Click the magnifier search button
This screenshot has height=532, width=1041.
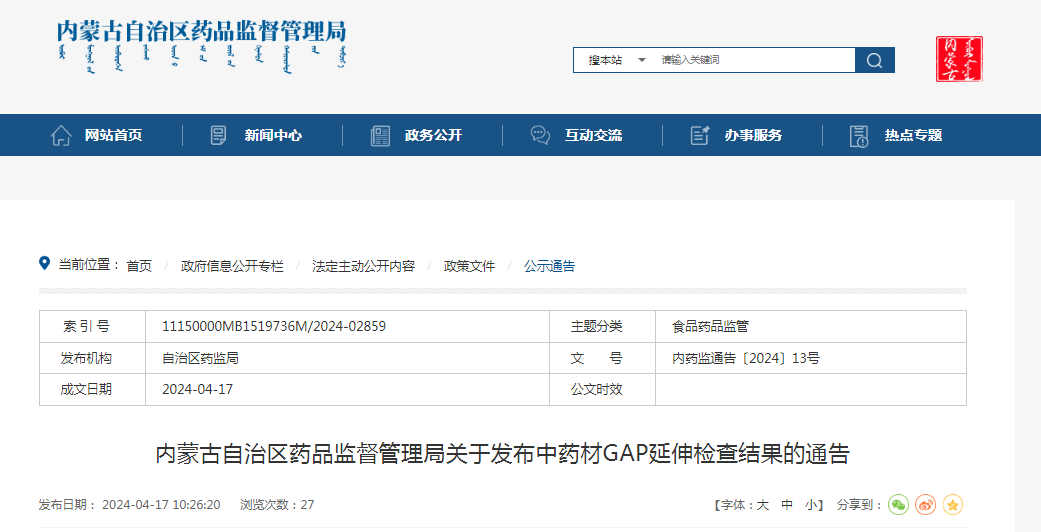pyautogui.click(x=874, y=60)
